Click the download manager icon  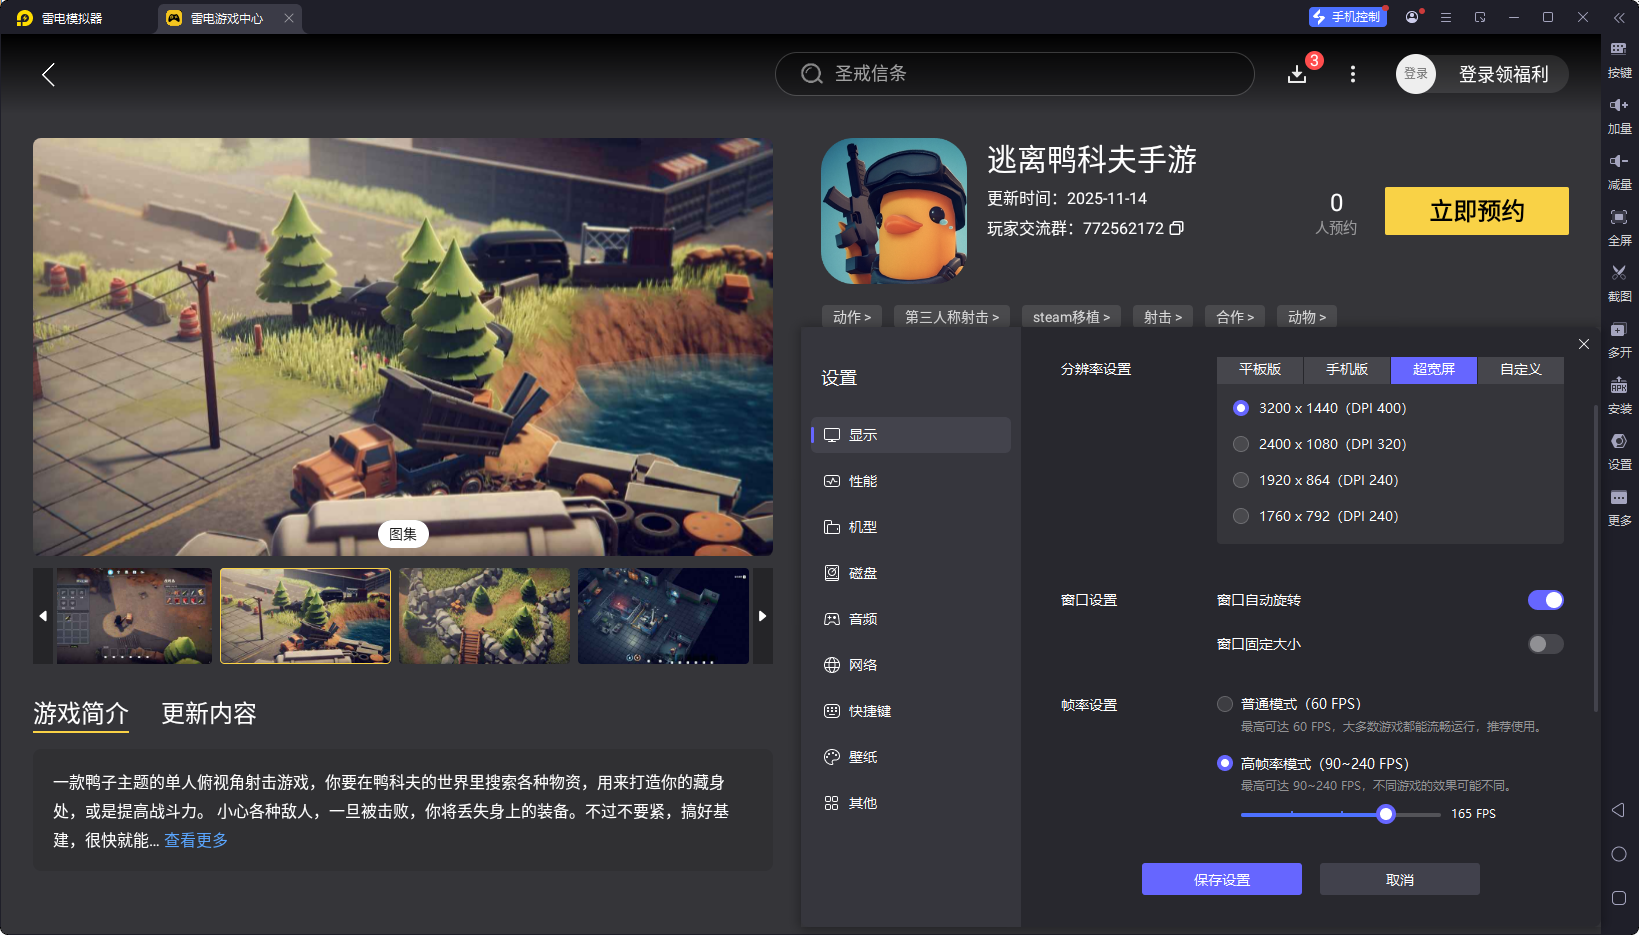click(x=1297, y=74)
